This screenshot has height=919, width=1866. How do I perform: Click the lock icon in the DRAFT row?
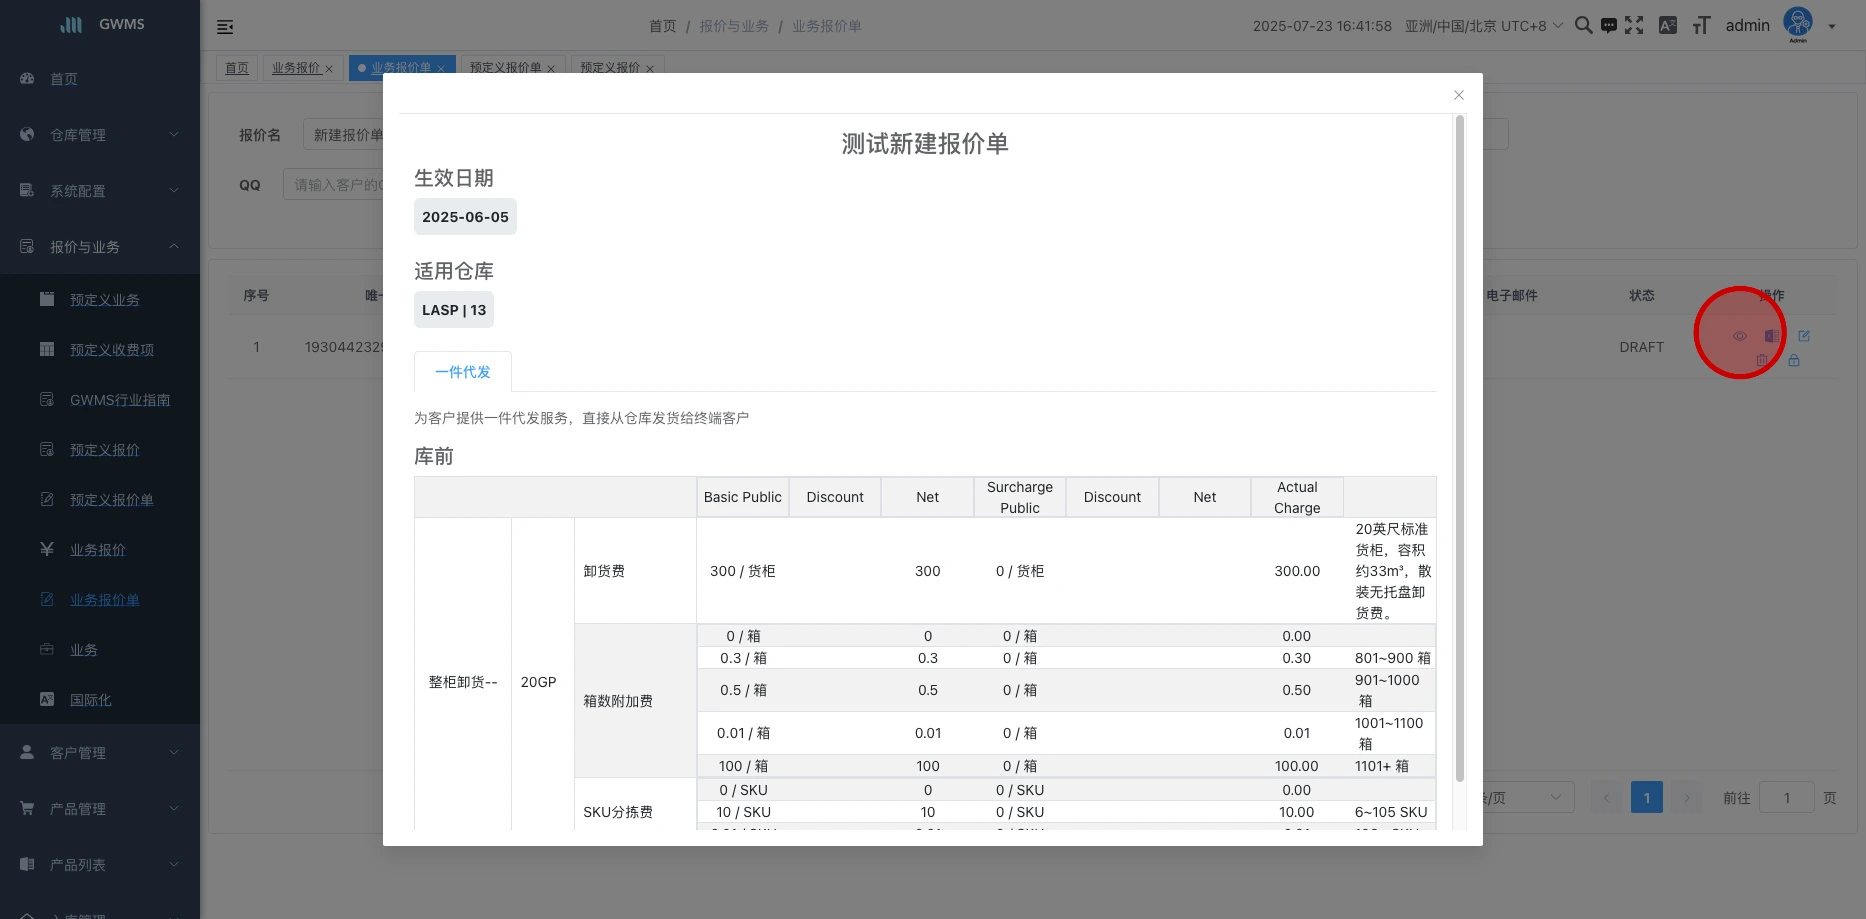click(x=1794, y=360)
